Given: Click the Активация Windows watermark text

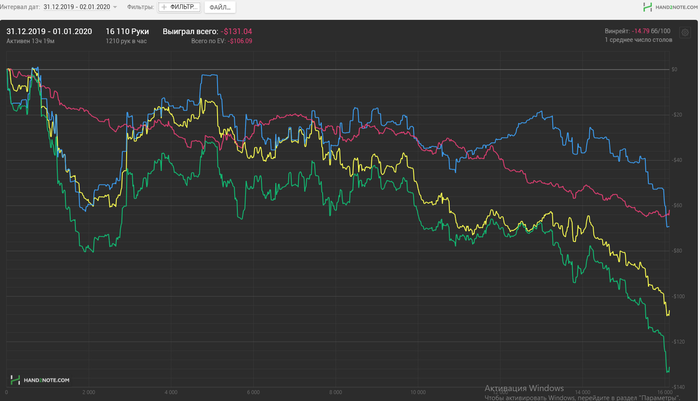Looking at the screenshot, I should coord(524,388).
